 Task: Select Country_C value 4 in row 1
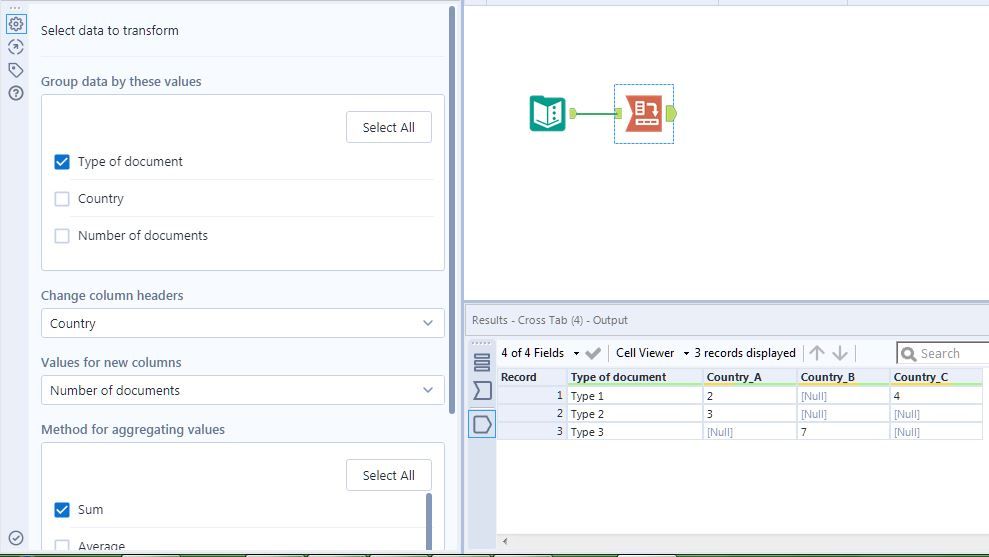point(936,396)
